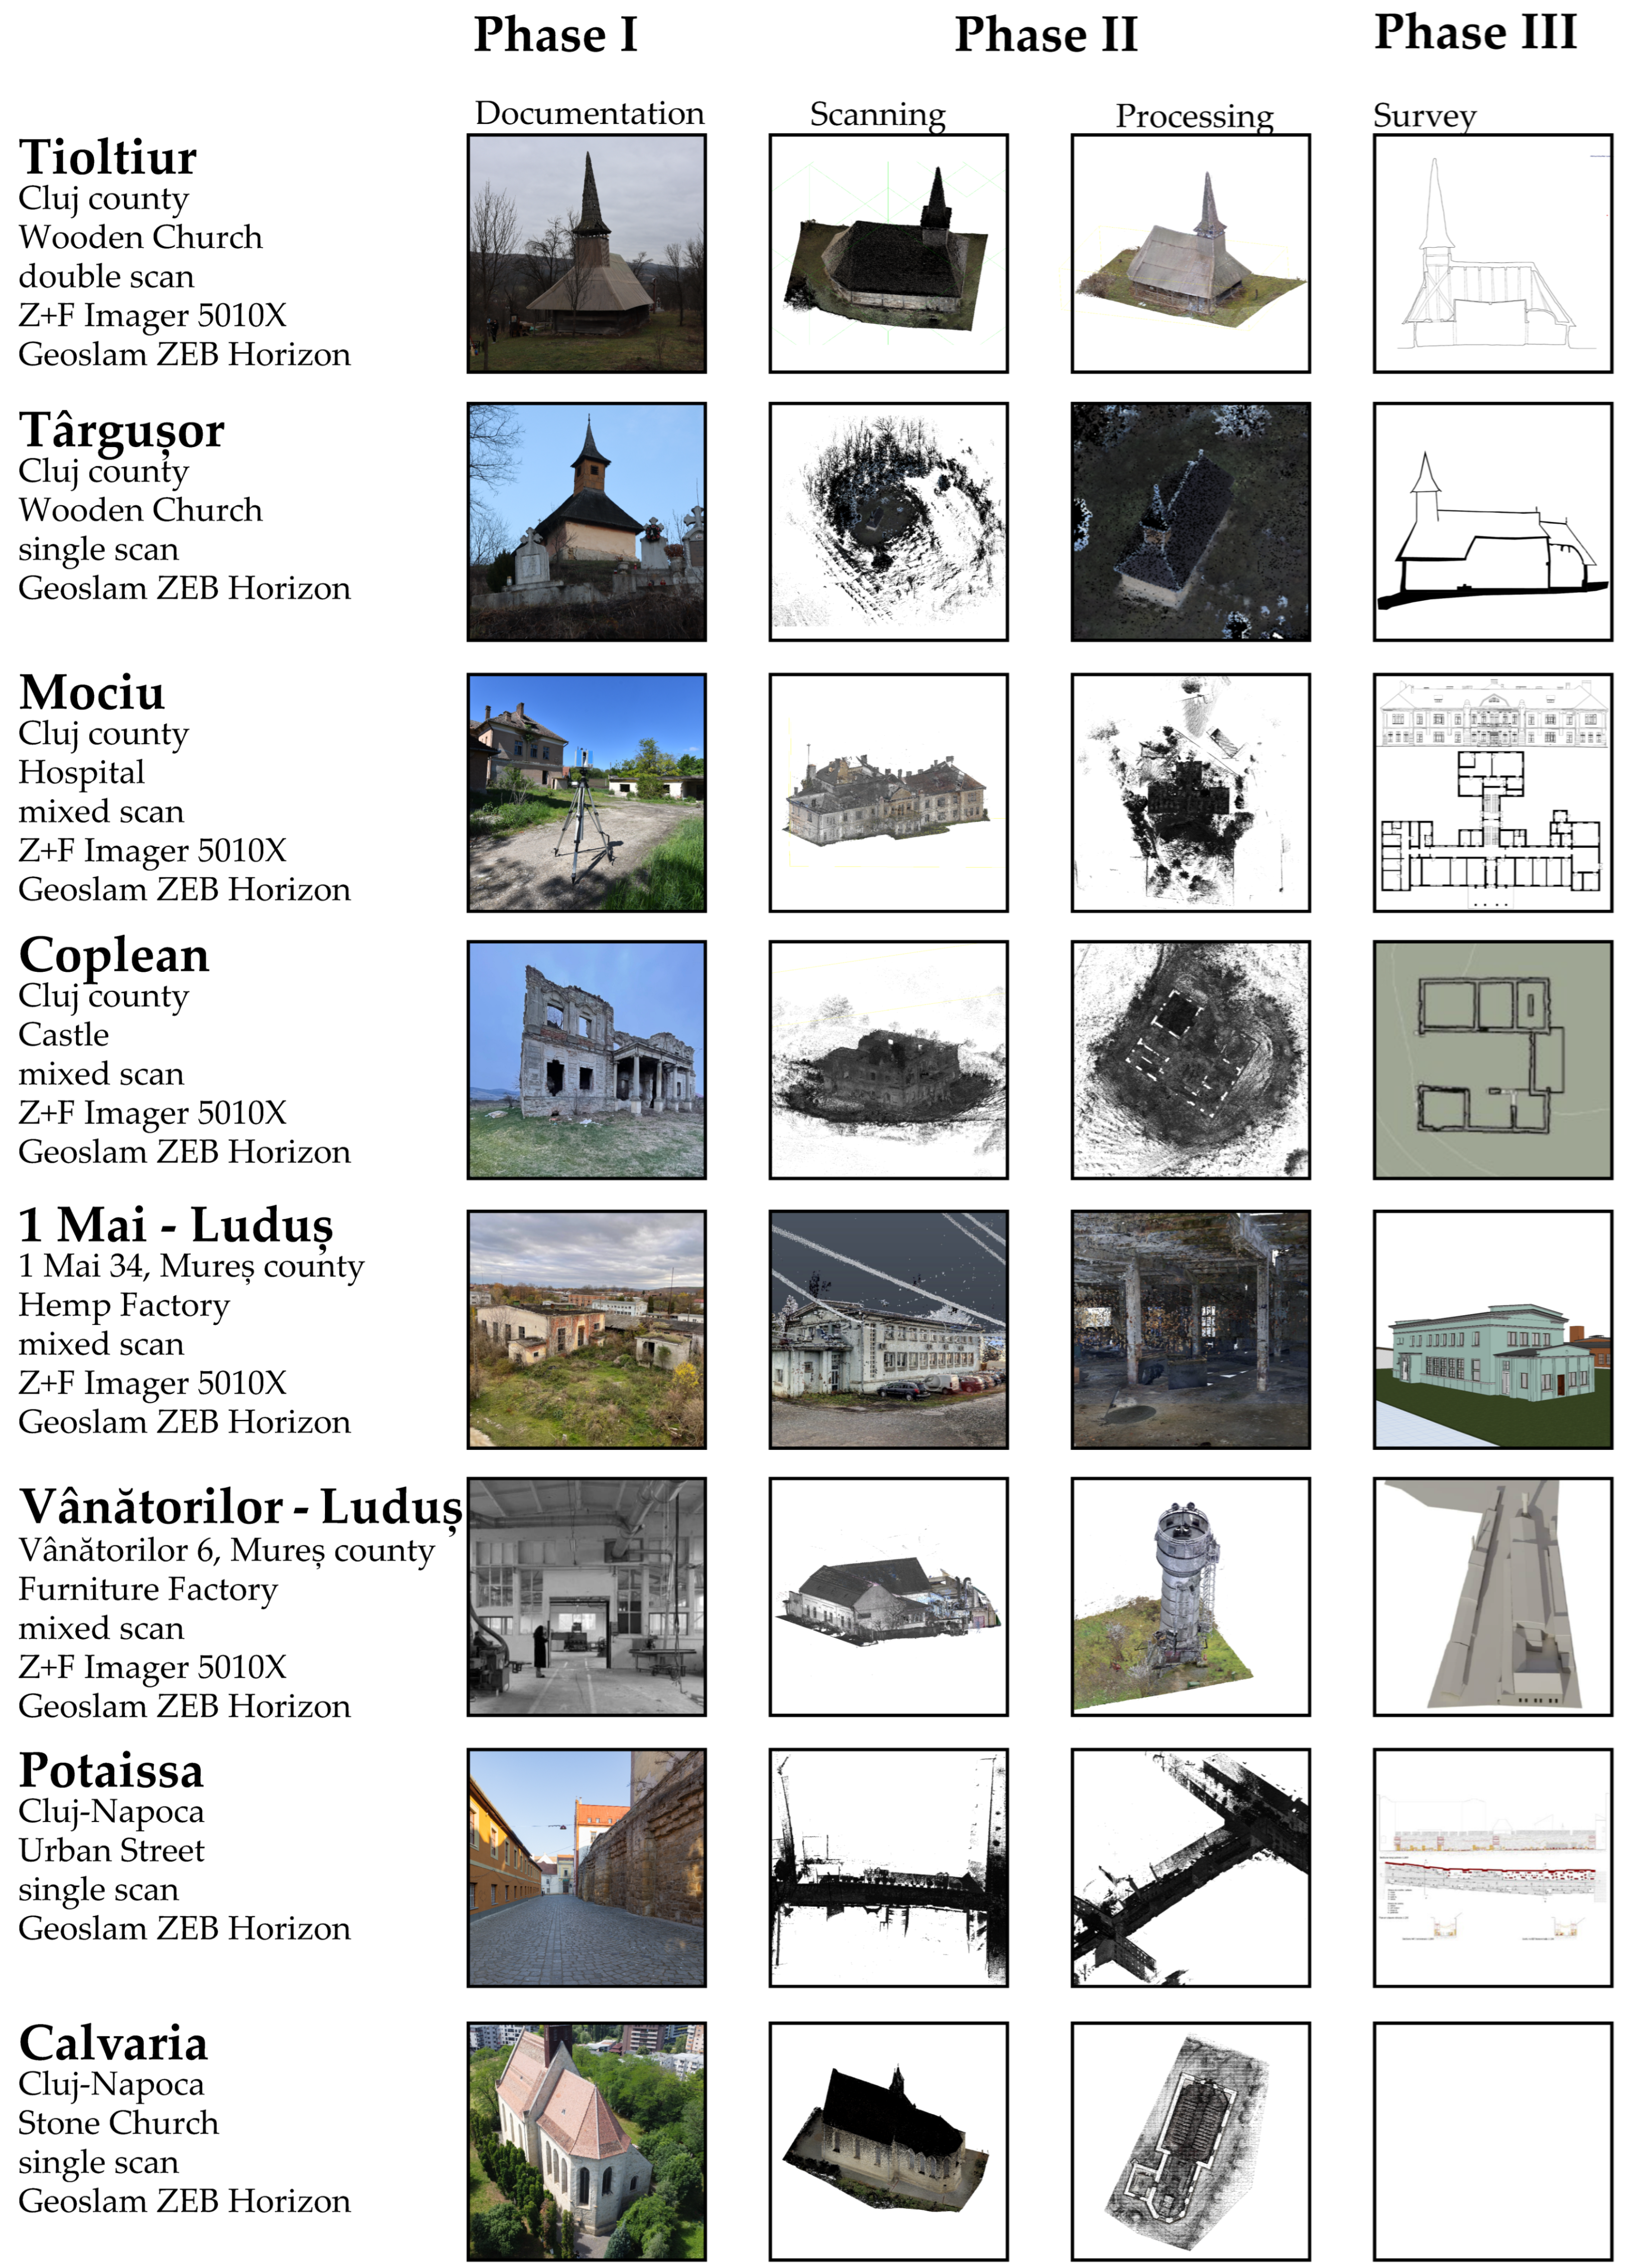Select the Târgușor processing aerial view
Screen dimensions: 1625x2268
(x=1190, y=522)
